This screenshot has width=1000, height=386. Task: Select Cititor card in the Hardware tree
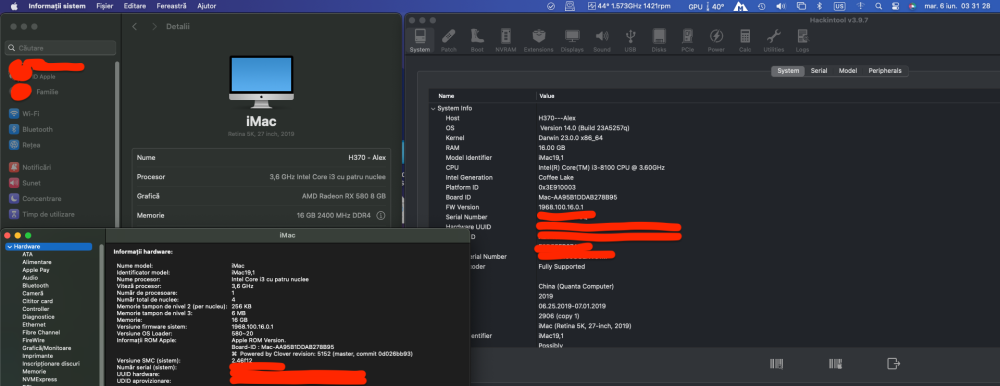pyautogui.click(x=38, y=301)
